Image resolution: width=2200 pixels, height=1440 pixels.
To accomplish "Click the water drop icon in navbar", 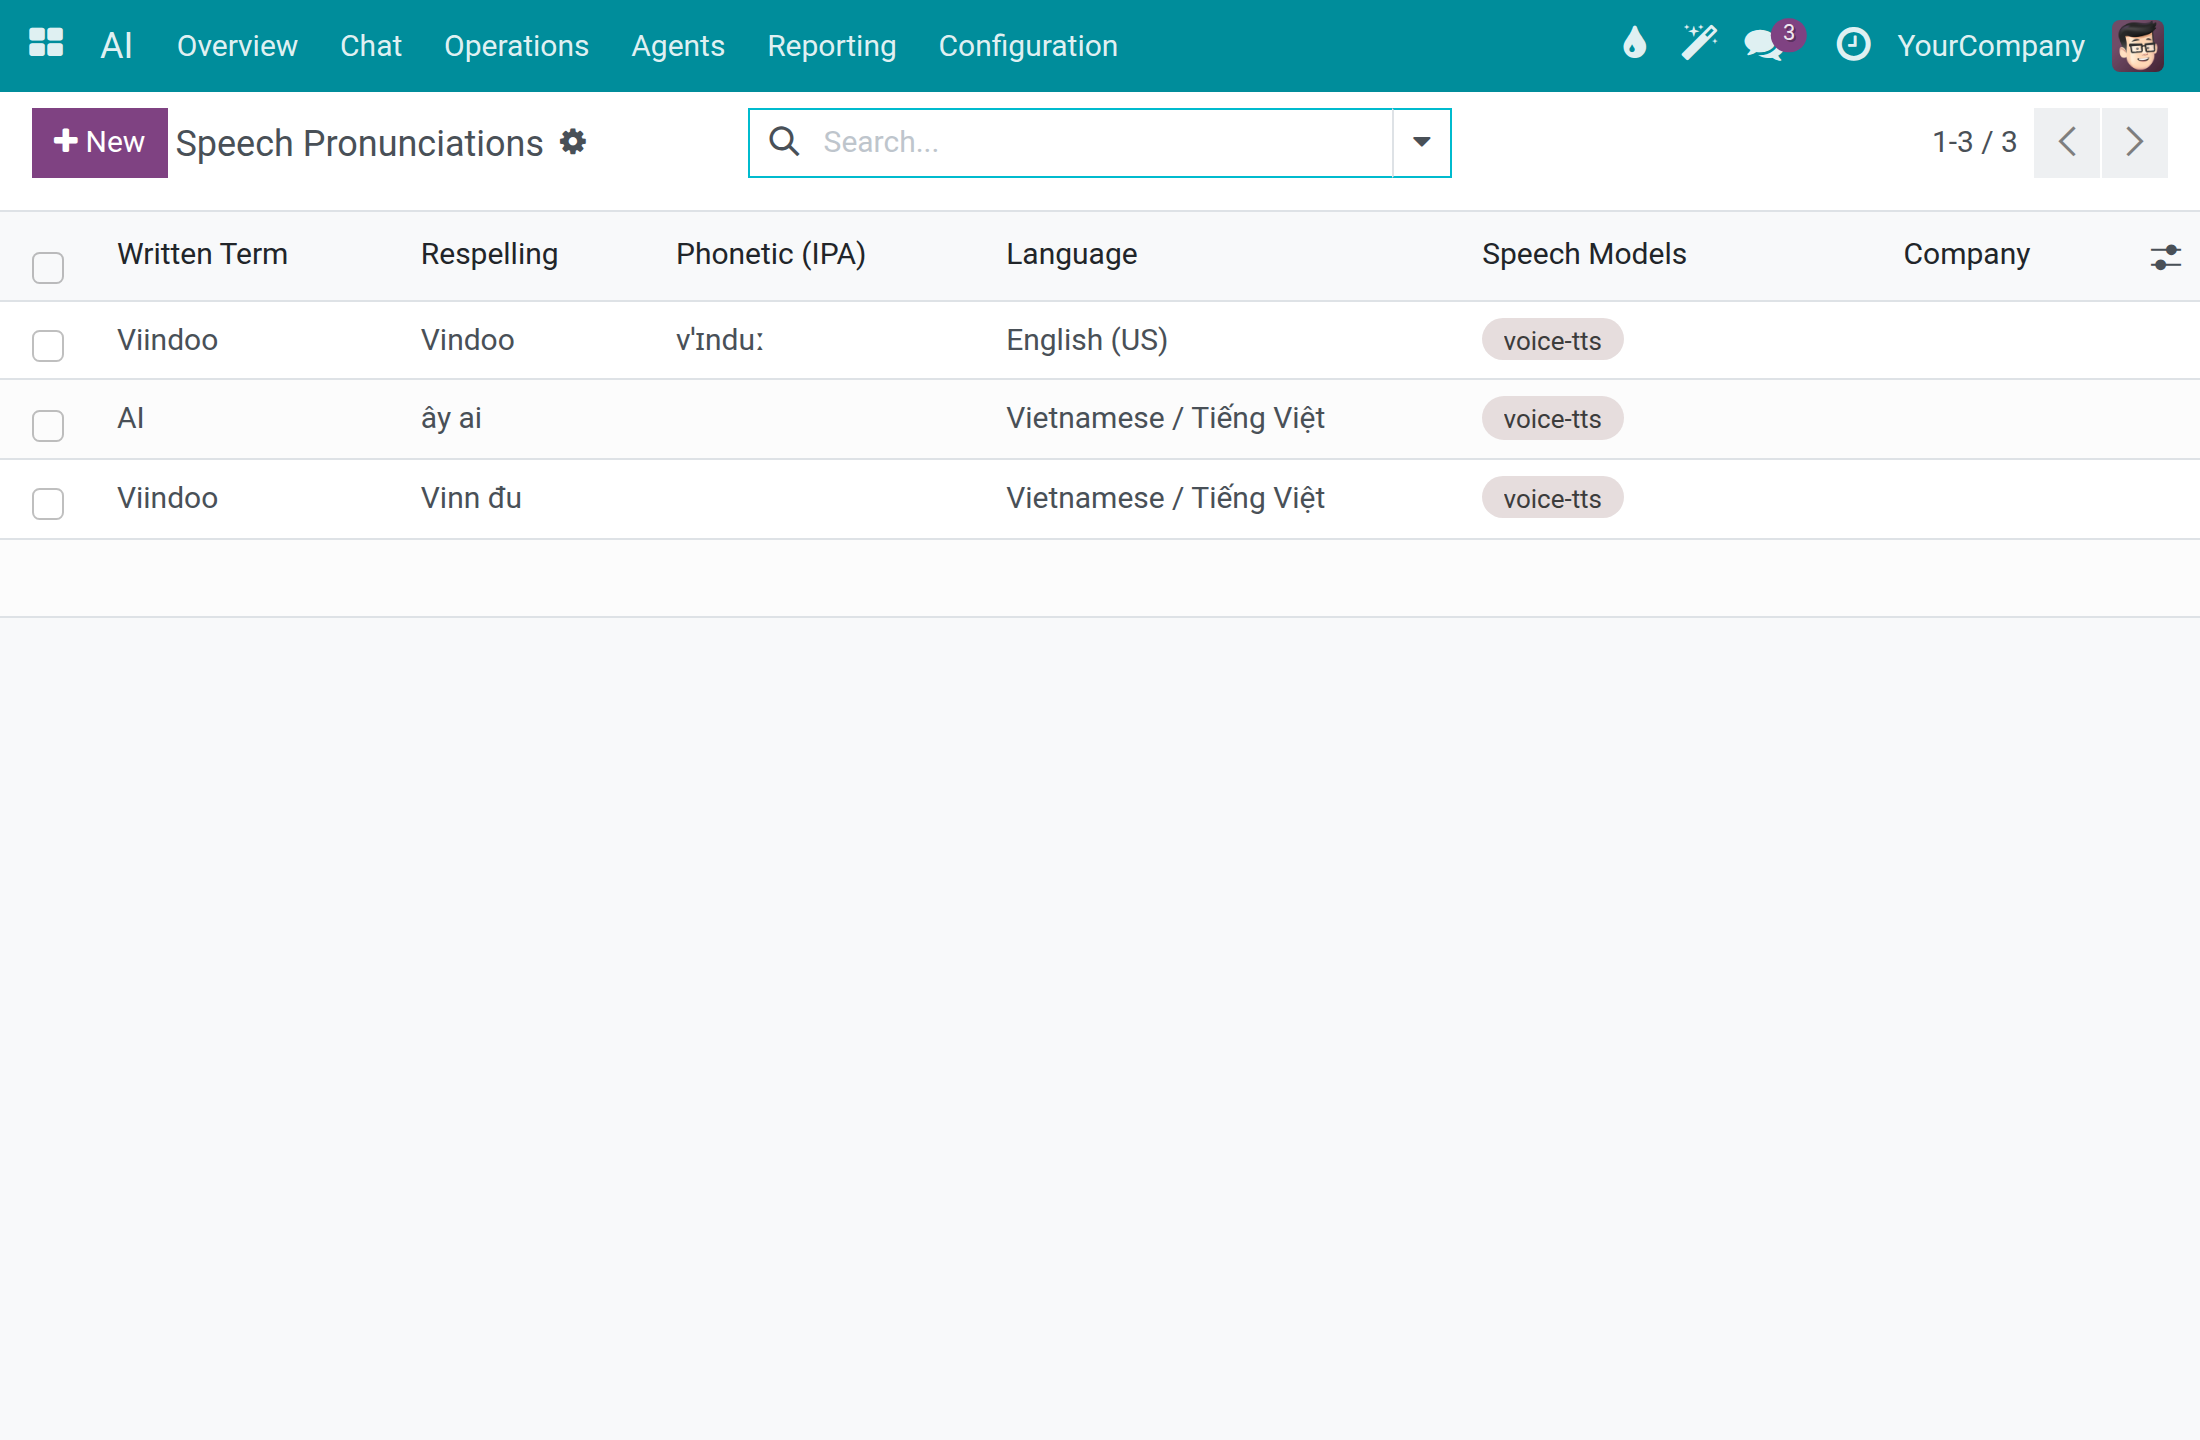I will tap(1635, 44).
